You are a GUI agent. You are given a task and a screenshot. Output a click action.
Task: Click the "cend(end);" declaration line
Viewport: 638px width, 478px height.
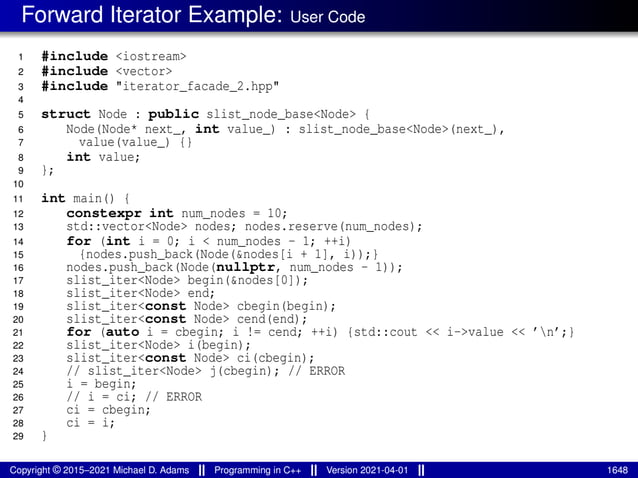pos(187,319)
